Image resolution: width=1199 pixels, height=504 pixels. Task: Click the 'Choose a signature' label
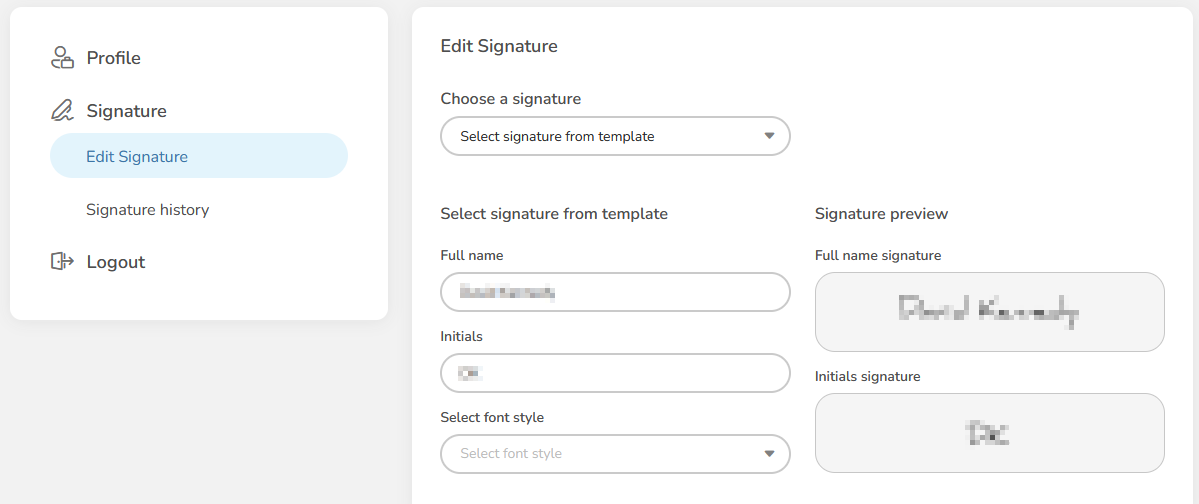pyautogui.click(x=510, y=99)
